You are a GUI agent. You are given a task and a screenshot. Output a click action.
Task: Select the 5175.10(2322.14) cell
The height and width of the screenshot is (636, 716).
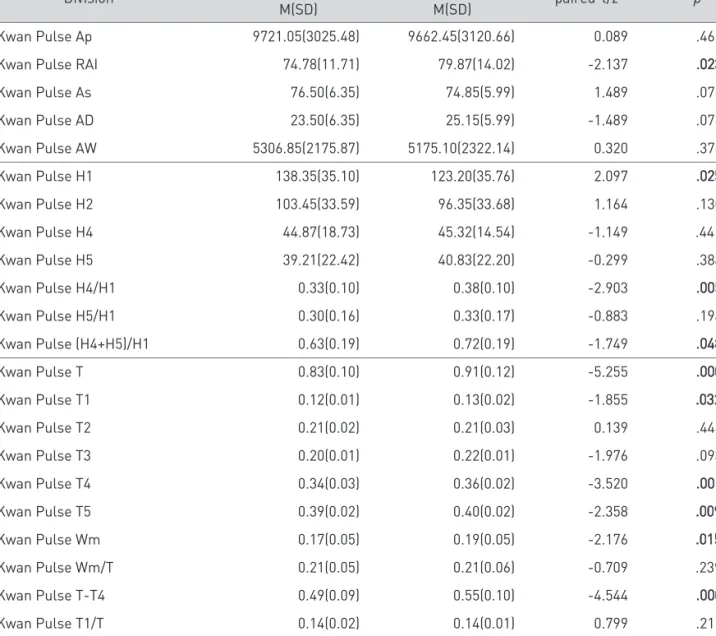click(x=461, y=148)
